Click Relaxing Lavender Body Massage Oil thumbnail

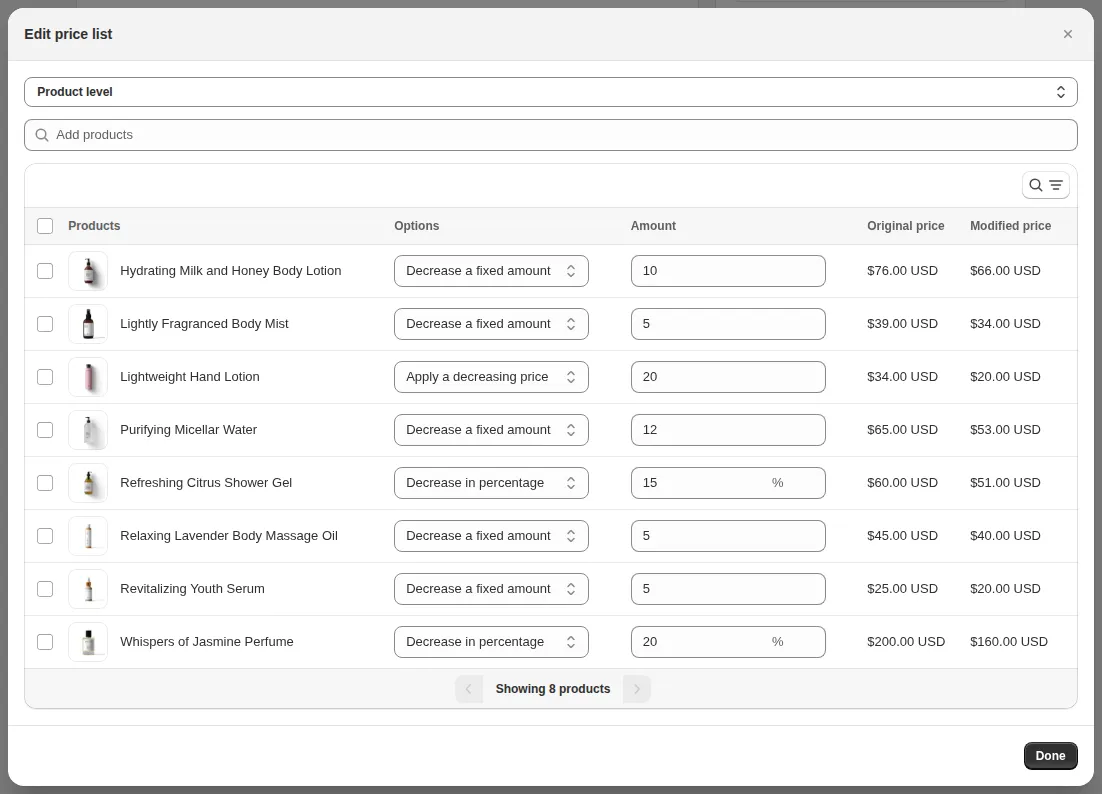tap(88, 536)
